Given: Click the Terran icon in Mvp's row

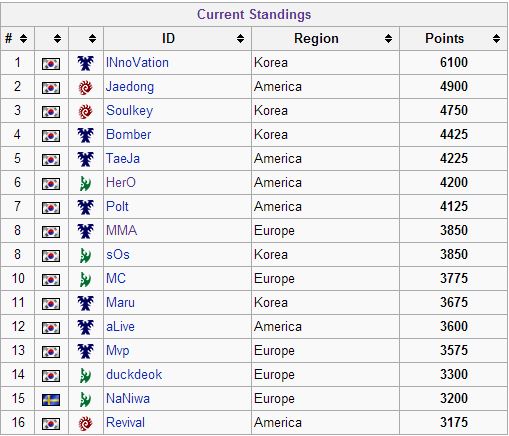Looking at the screenshot, I should click(85, 351).
